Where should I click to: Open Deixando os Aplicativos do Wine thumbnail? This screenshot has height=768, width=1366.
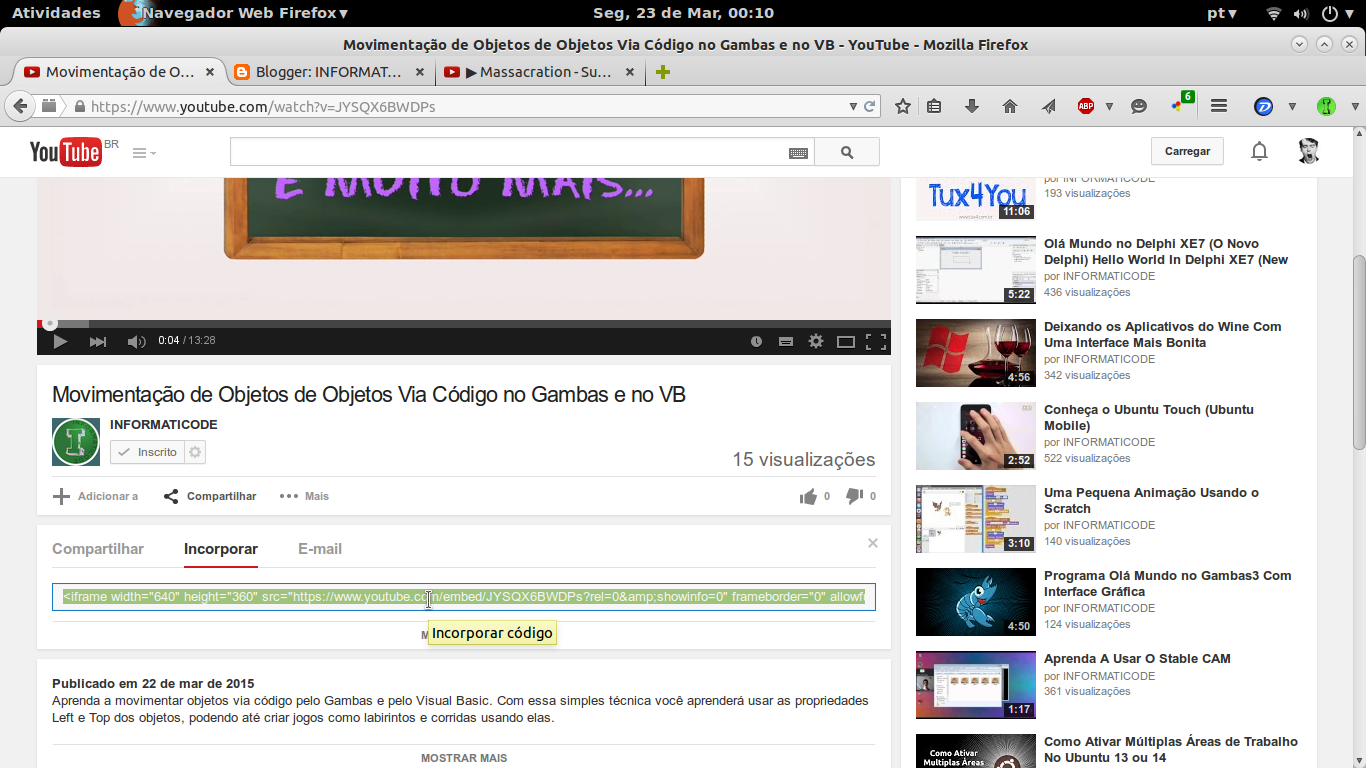pos(976,353)
